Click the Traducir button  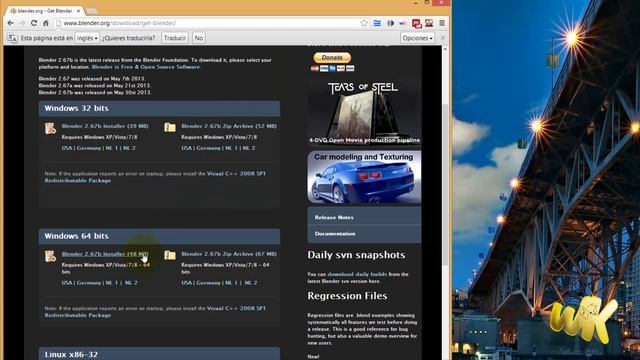175,38
